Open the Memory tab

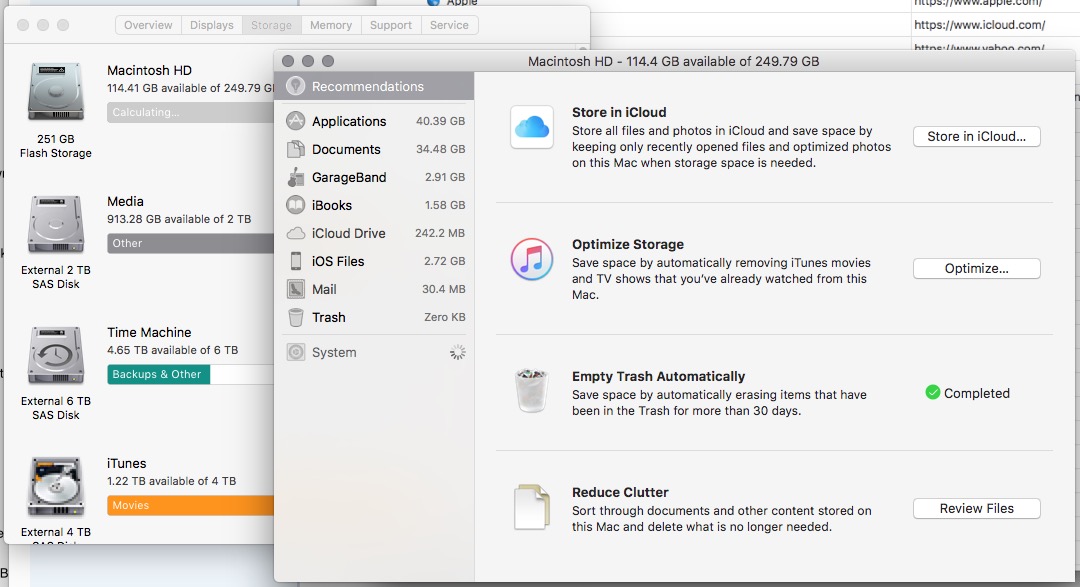pyautogui.click(x=331, y=25)
